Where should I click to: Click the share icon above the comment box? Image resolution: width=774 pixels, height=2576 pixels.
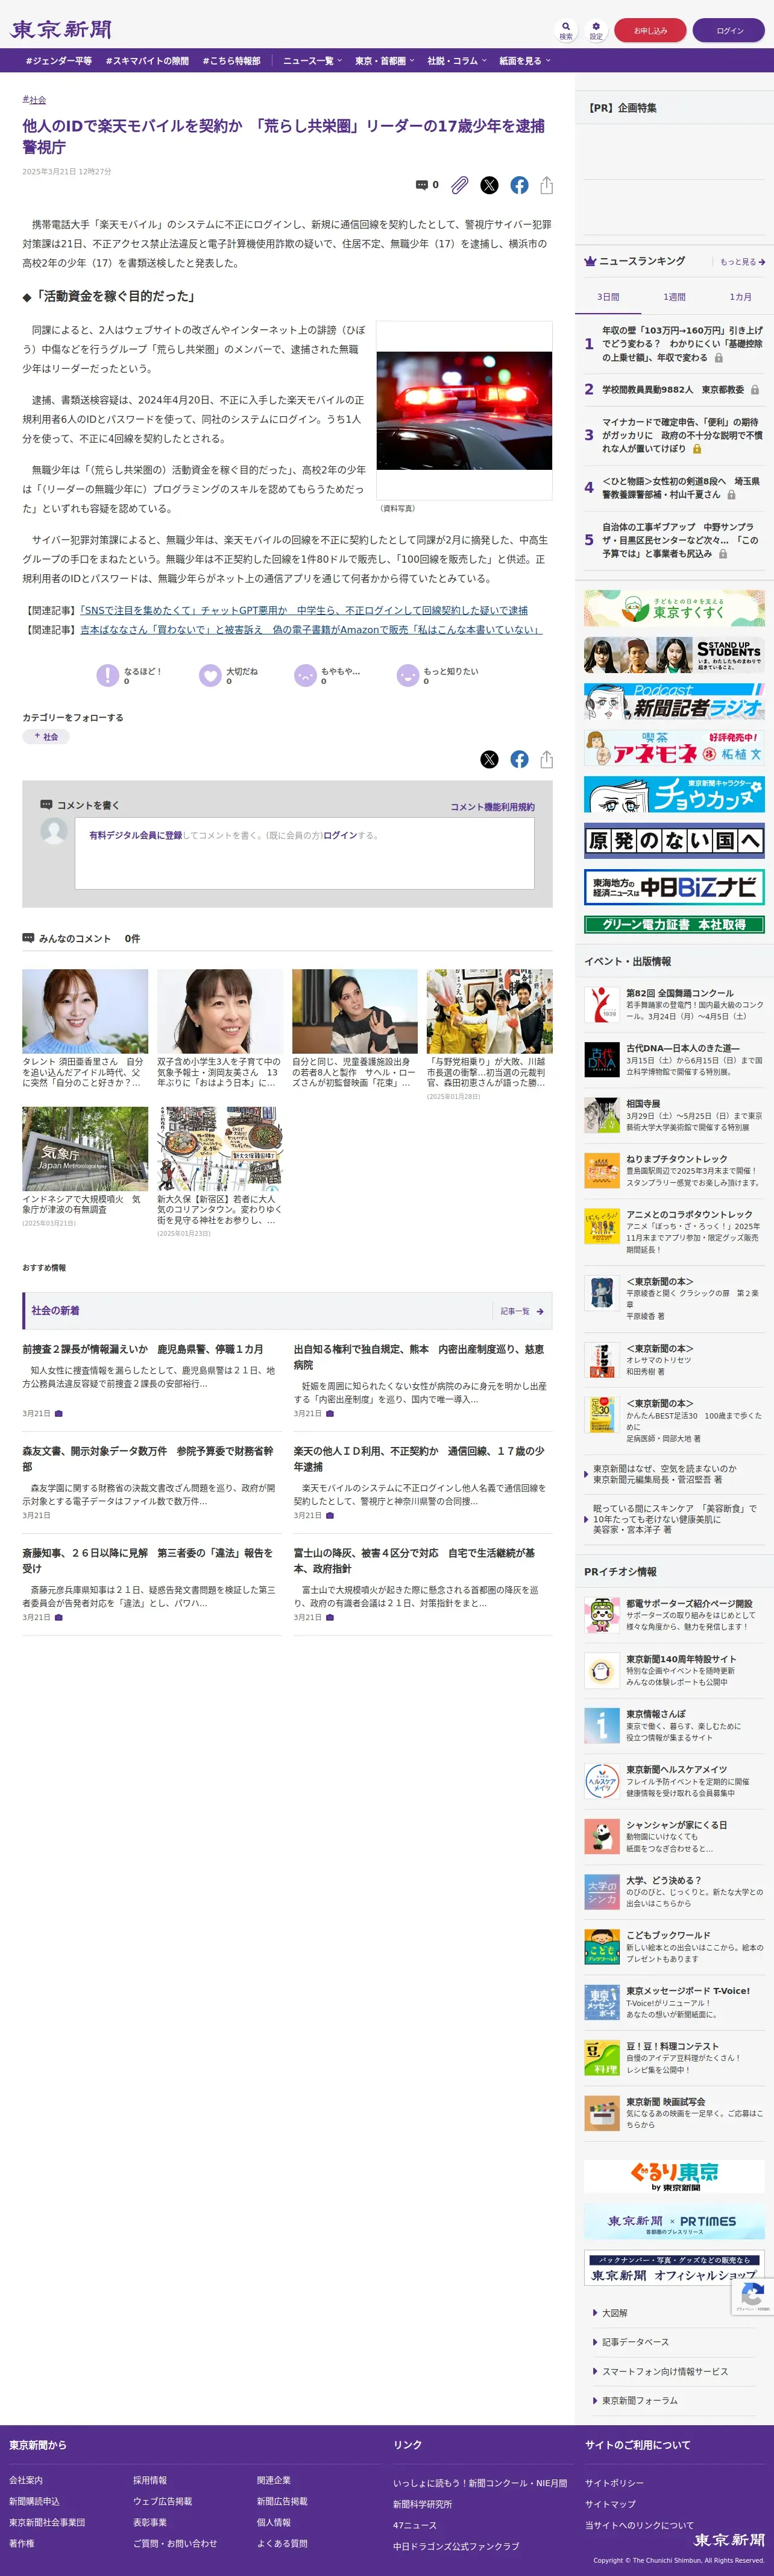tap(546, 759)
